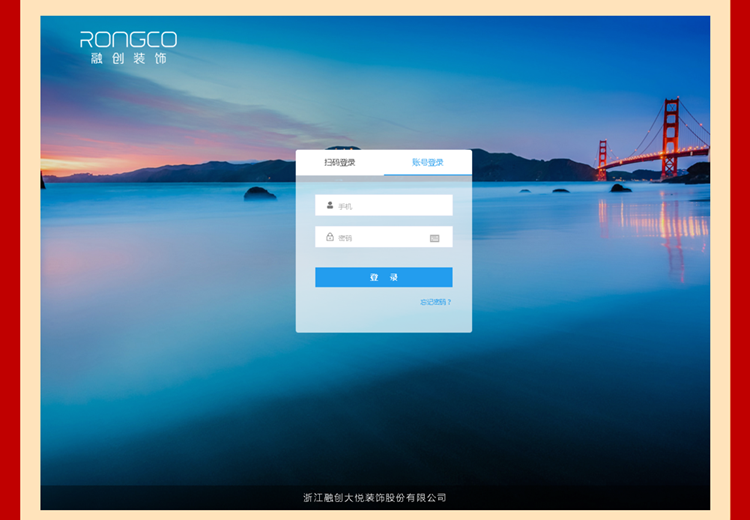Click the smaller distant bridge tower
This screenshot has height=520, width=750.
[602, 160]
